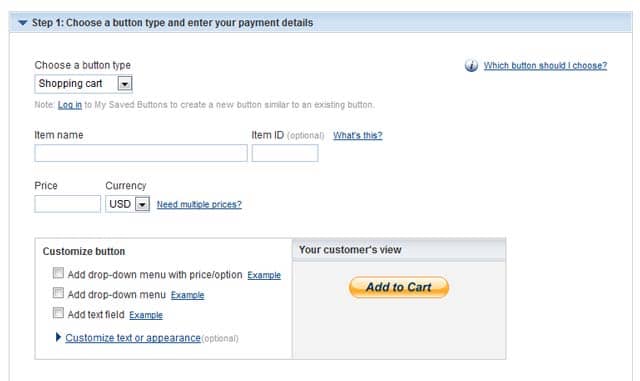Open Need multiple prices link
Image resolution: width=640 pixels, height=381 pixels.
tap(199, 204)
